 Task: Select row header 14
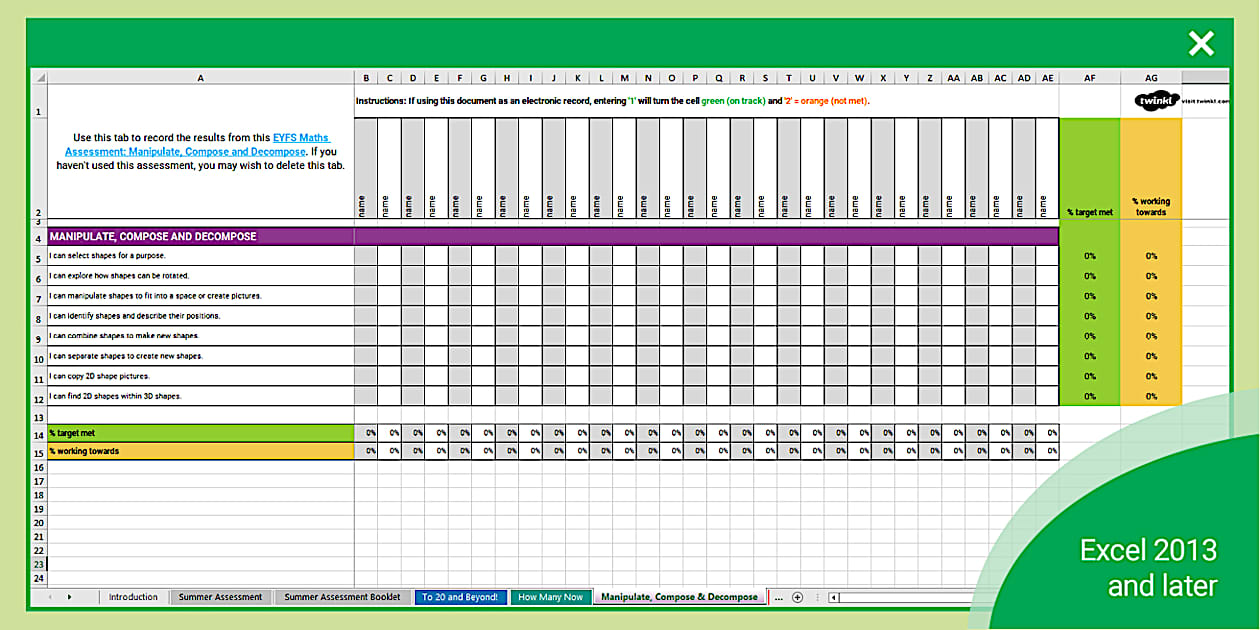tap(41, 436)
